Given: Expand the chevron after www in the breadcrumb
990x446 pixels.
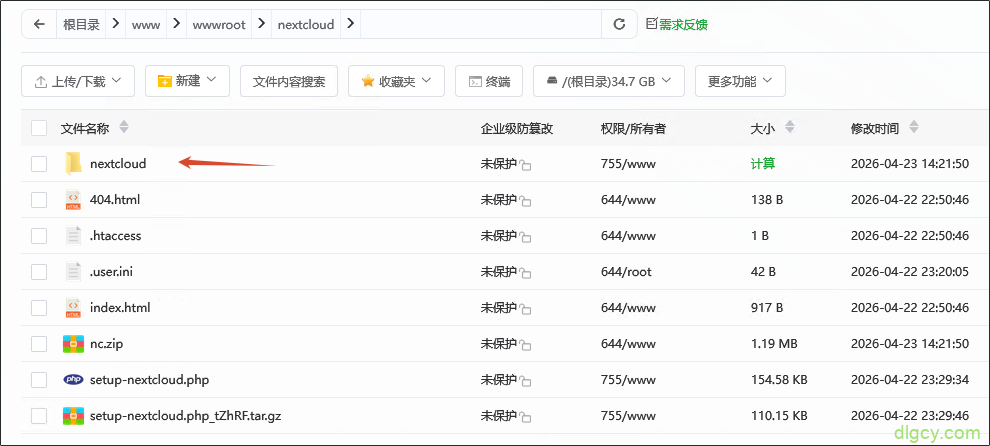Looking at the screenshot, I should click(x=177, y=25).
